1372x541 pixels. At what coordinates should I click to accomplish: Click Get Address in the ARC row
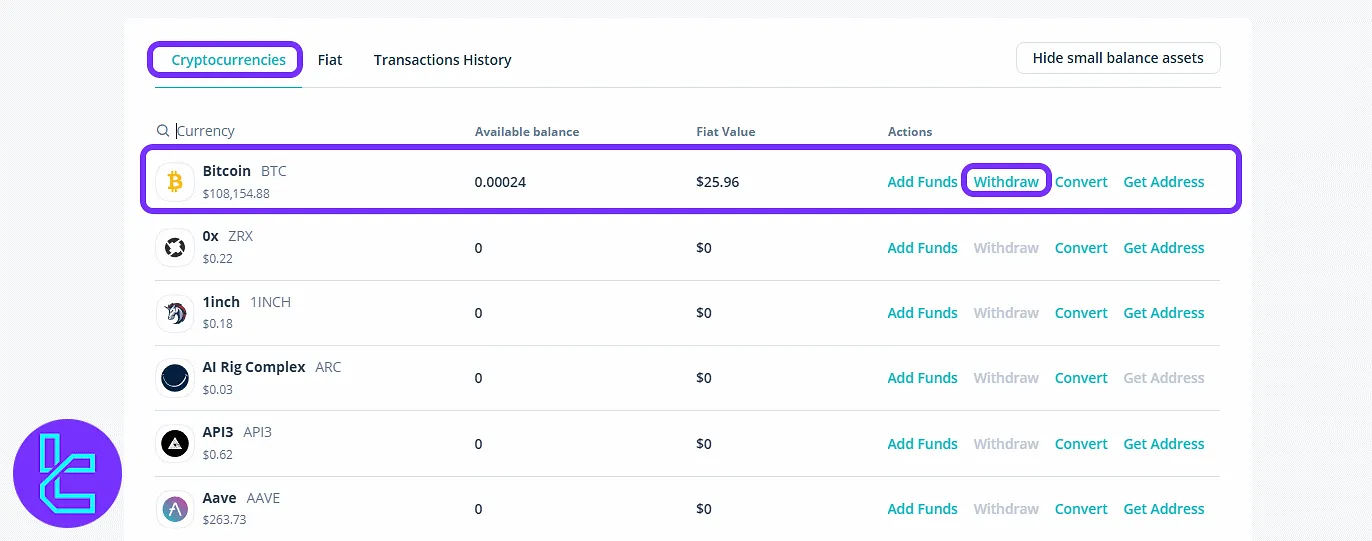pyautogui.click(x=1164, y=378)
